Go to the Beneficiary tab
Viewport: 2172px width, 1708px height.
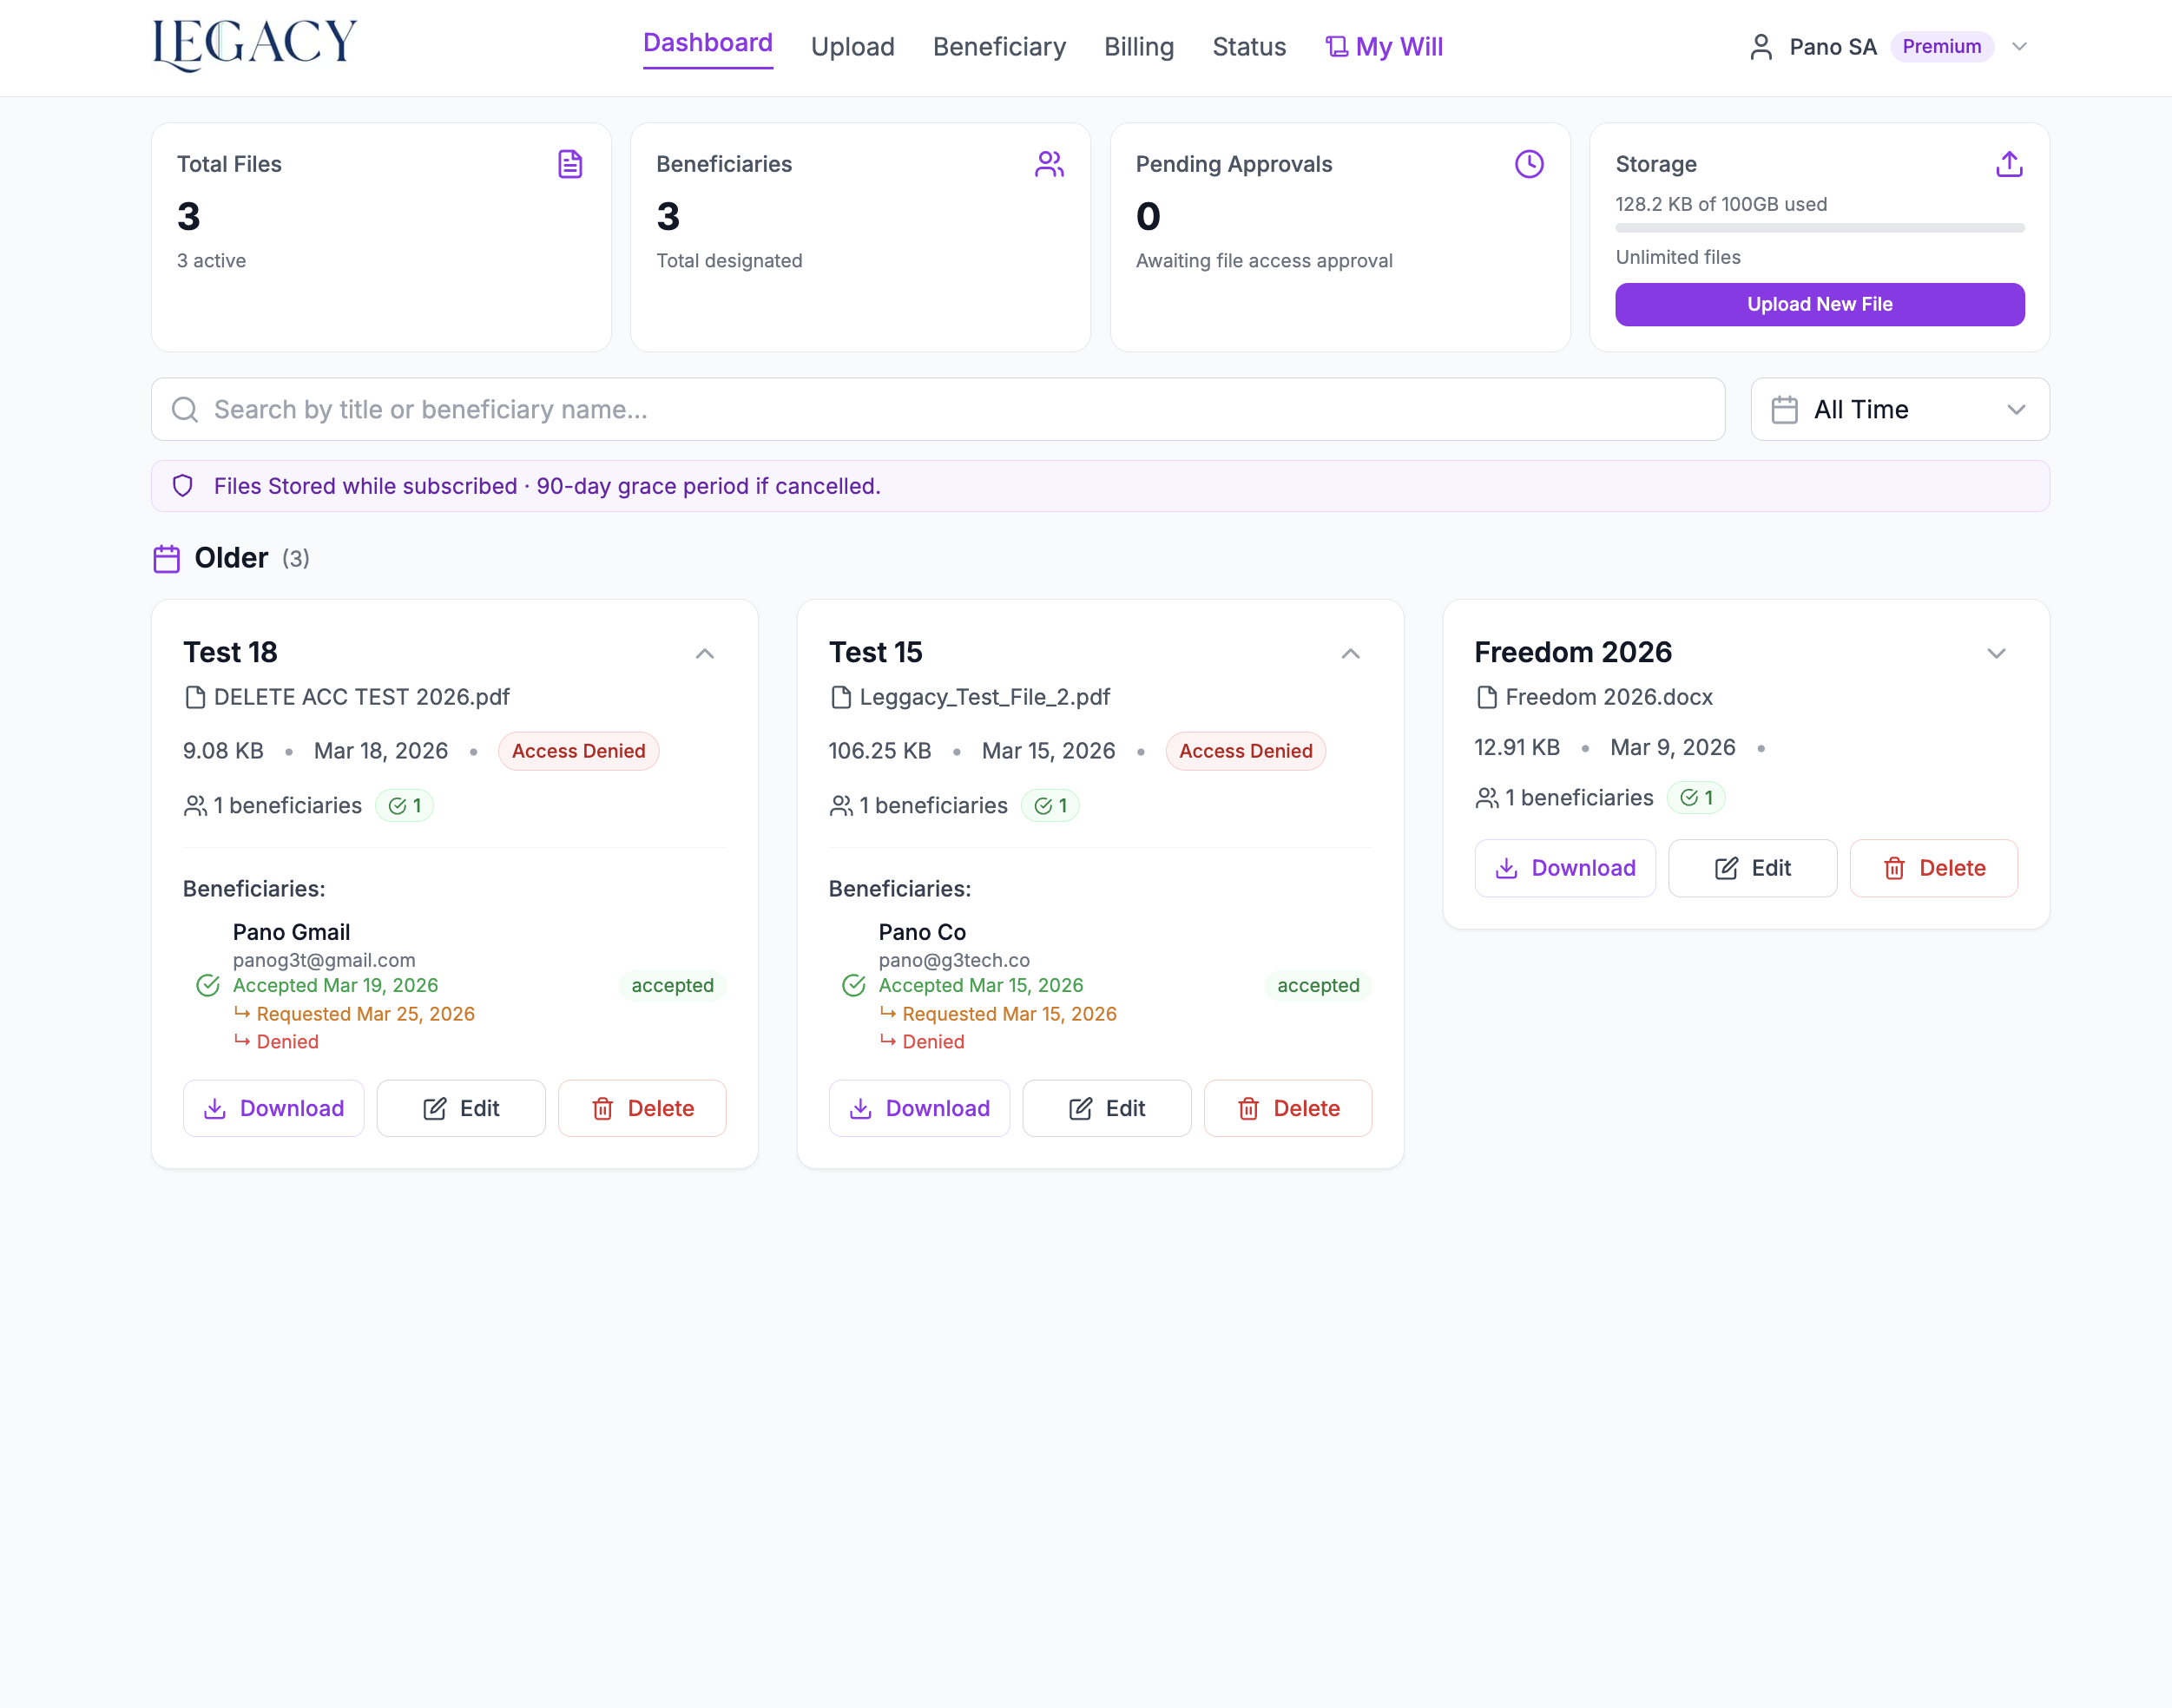[999, 47]
